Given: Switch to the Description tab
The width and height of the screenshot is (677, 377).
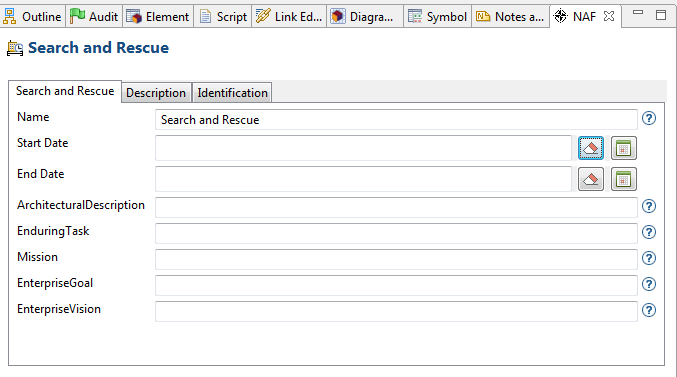Looking at the screenshot, I should point(156,93).
